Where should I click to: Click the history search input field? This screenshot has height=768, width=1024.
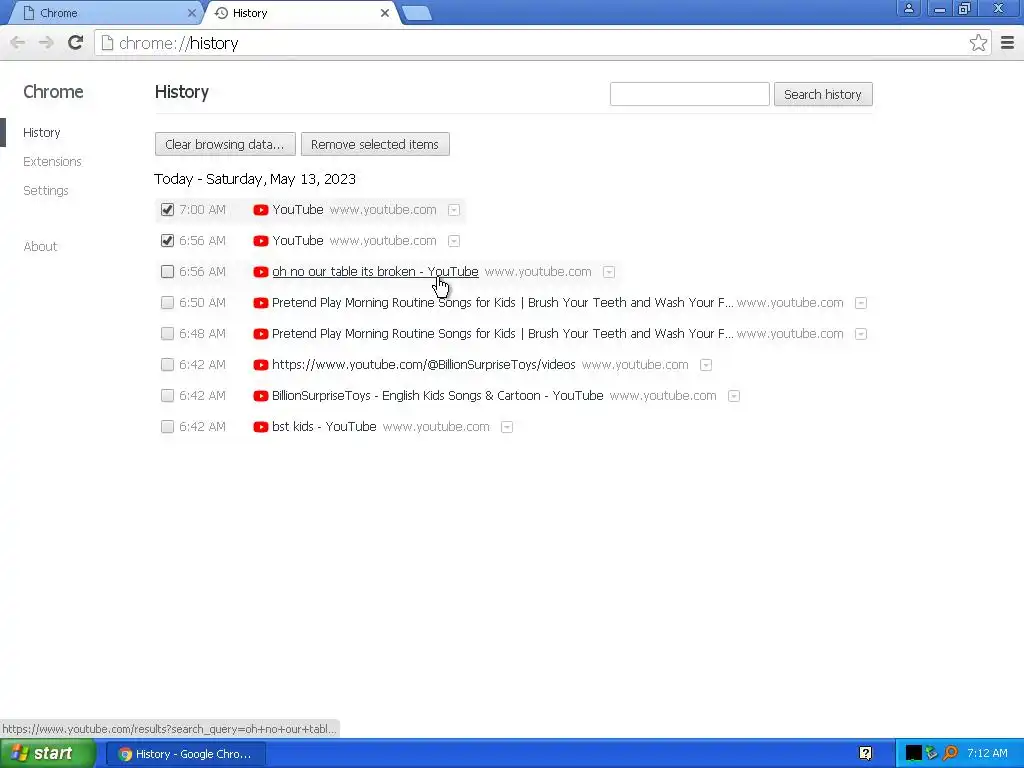[x=690, y=94]
